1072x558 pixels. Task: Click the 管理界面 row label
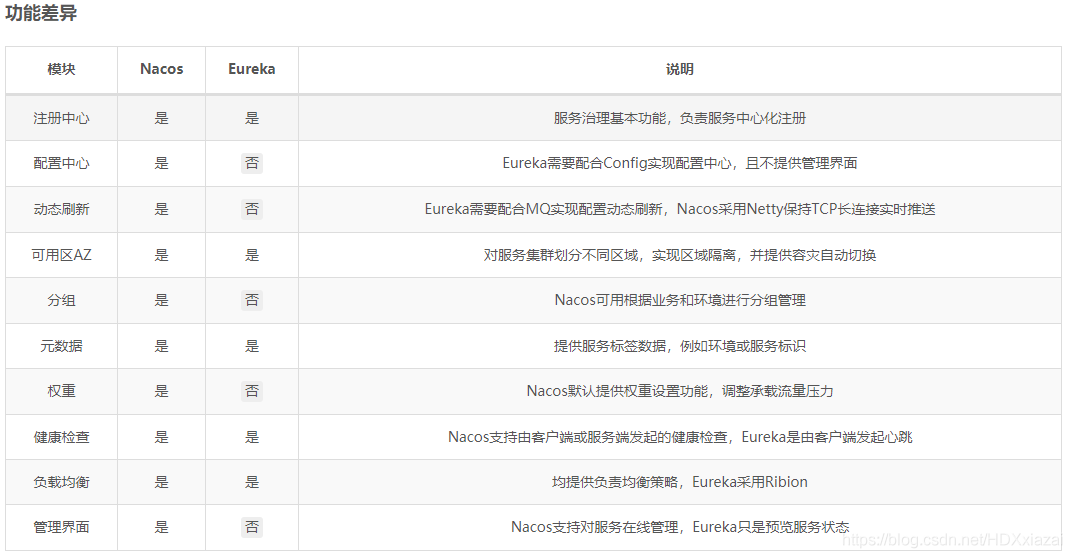pyautogui.click(x=62, y=527)
